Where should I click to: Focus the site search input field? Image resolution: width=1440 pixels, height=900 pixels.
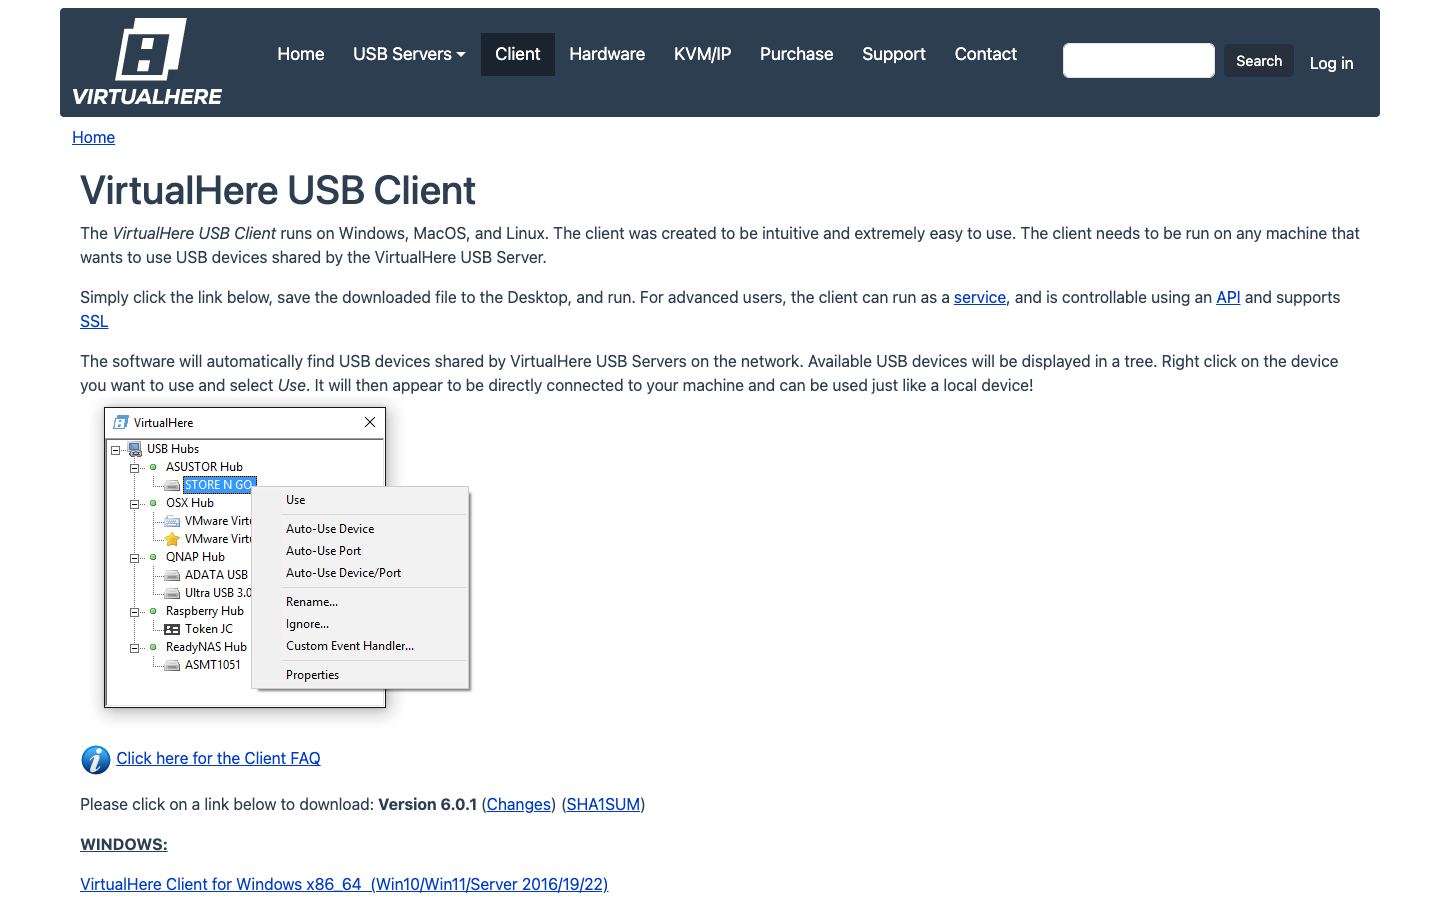tap(1139, 61)
